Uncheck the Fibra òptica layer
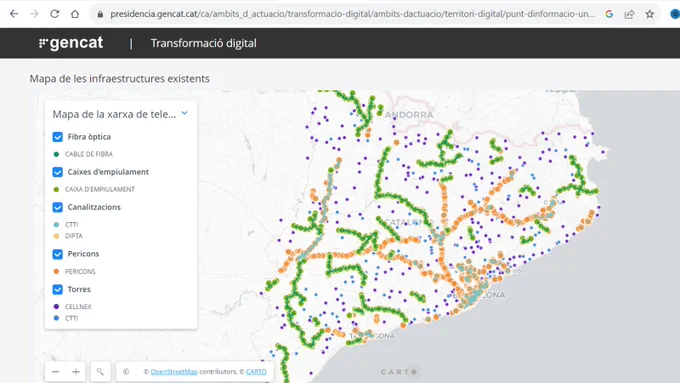Image resolution: width=680 pixels, height=383 pixels. [x=58, y=137]
